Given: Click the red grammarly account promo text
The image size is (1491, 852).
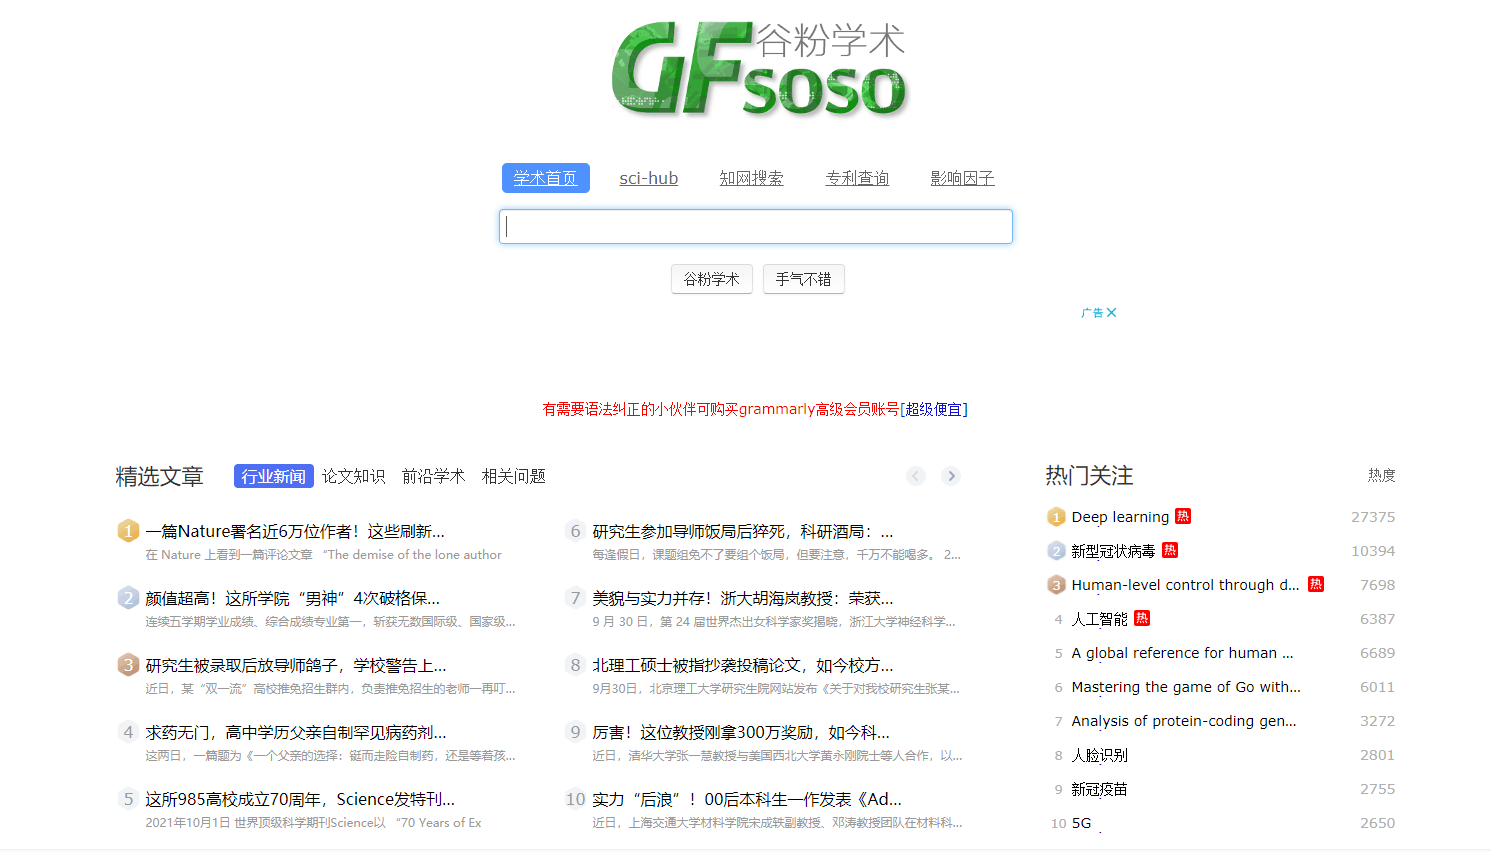Looking at the screenshot, I should click(x=721, y=409).
